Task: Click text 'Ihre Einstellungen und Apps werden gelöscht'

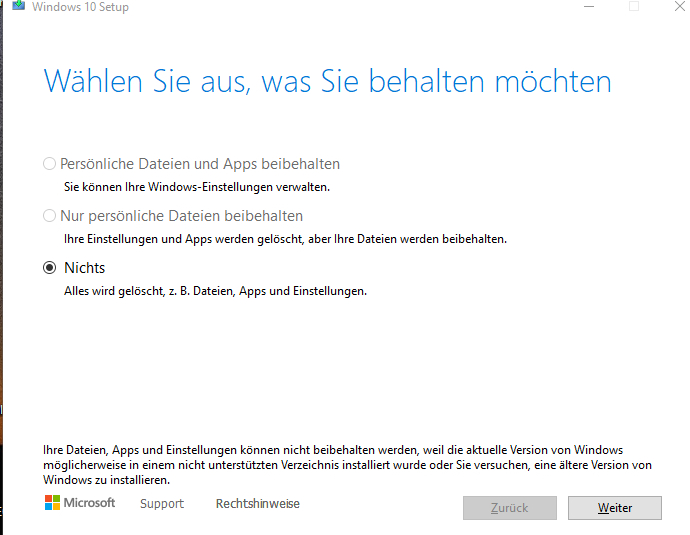Action: coord(184,239)
